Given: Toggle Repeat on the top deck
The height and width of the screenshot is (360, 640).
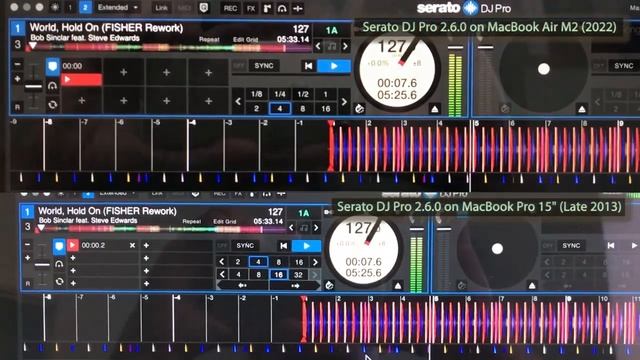Looking at the screenshot, I should pos(209,40).
